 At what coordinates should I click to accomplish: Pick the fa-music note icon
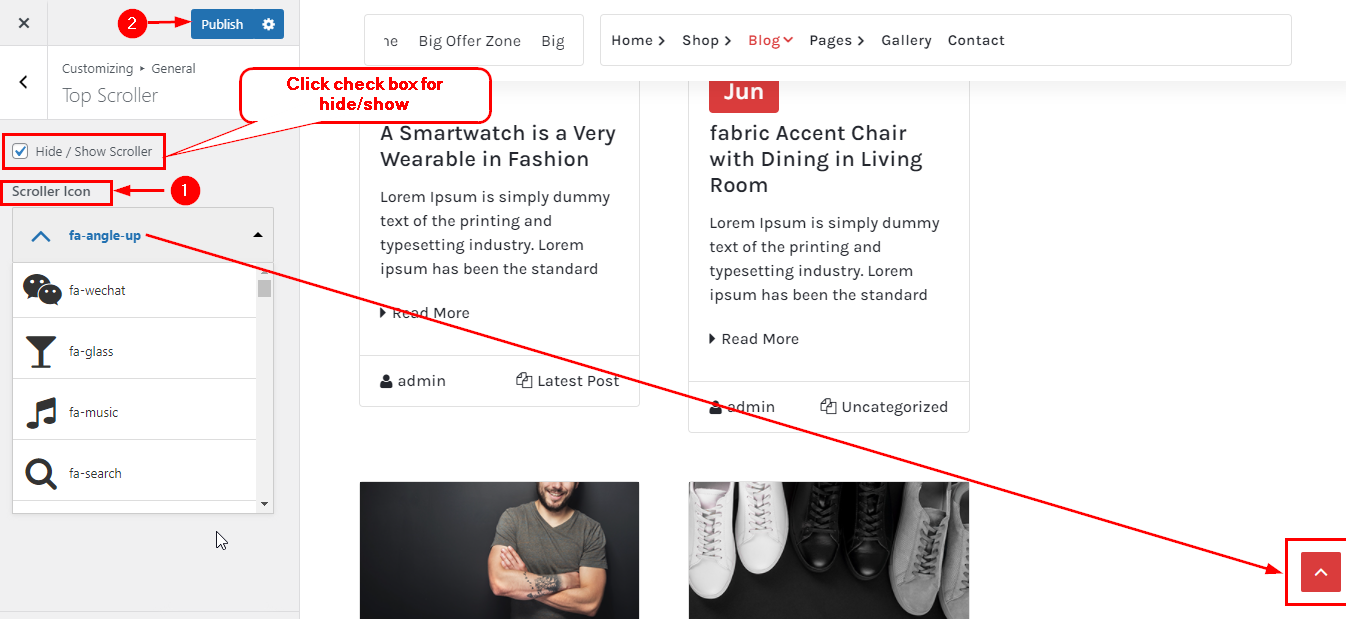click(135, 412)
